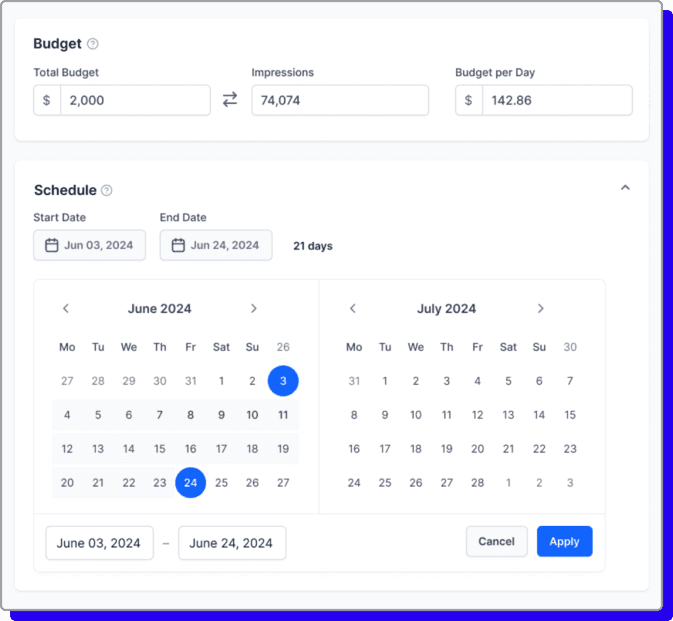The height and width of the screenshot is (621, 673).
Task: Click the next arrow beside July 2024
Action: pyautogui.click(x=541, y=309)
